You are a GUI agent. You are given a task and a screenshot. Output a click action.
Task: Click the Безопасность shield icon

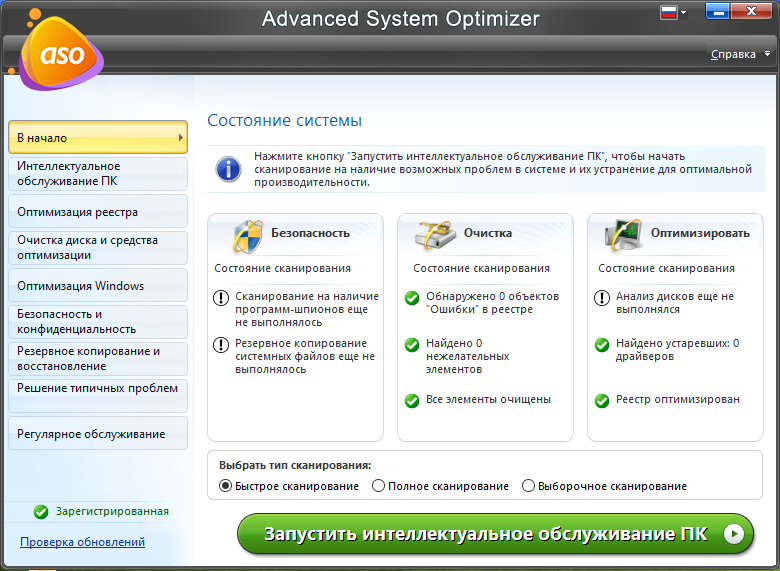(248, 236)
